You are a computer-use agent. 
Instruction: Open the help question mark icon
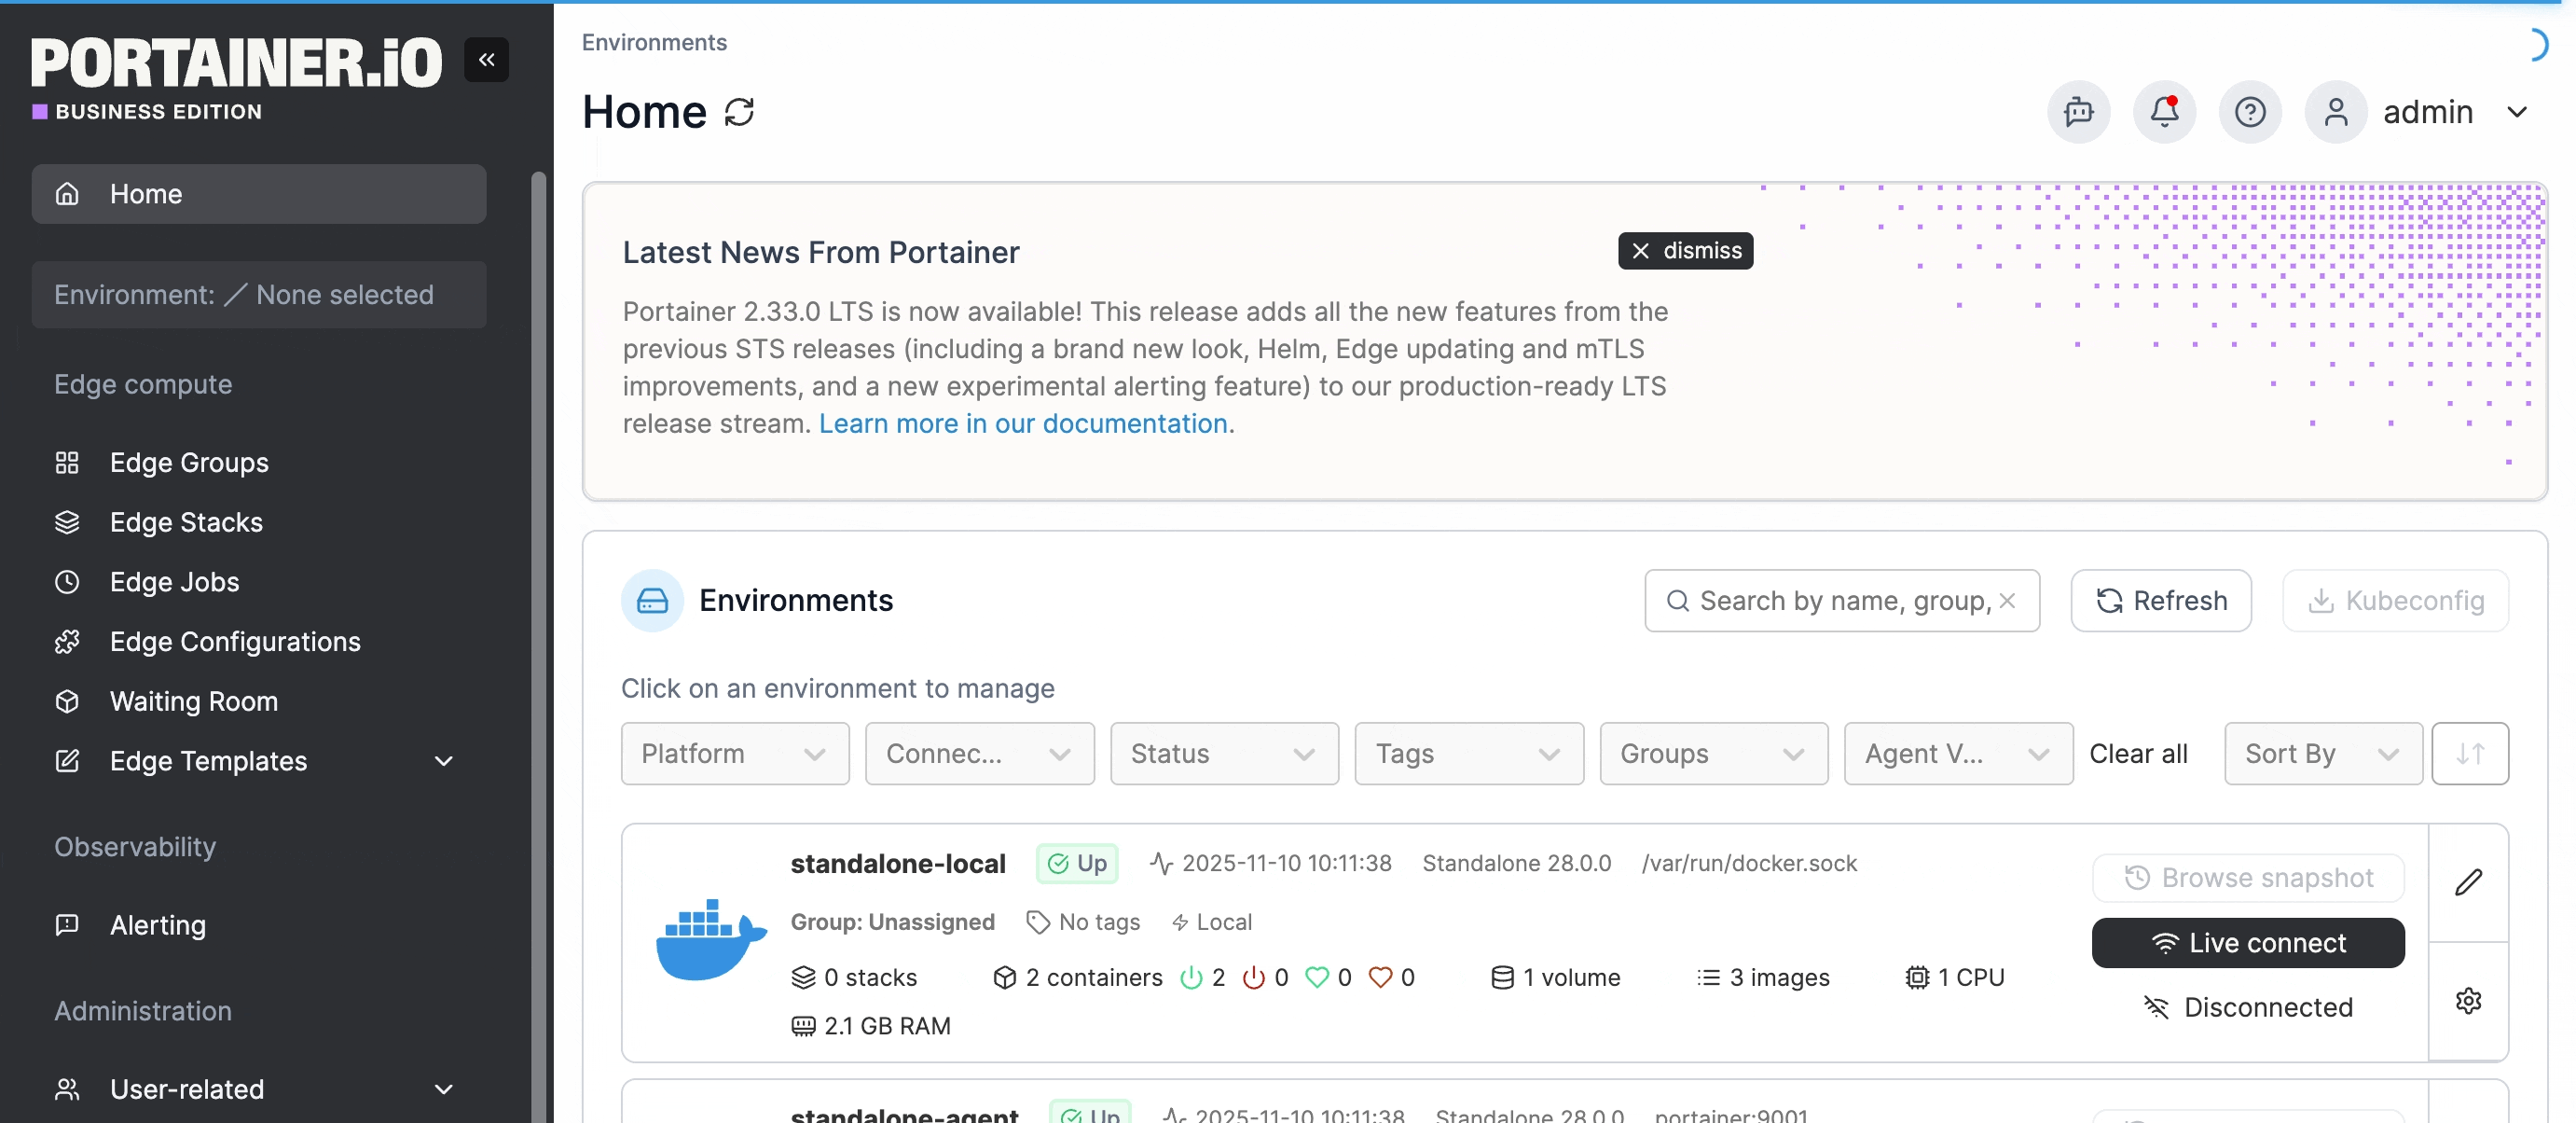pos(2250,112)
